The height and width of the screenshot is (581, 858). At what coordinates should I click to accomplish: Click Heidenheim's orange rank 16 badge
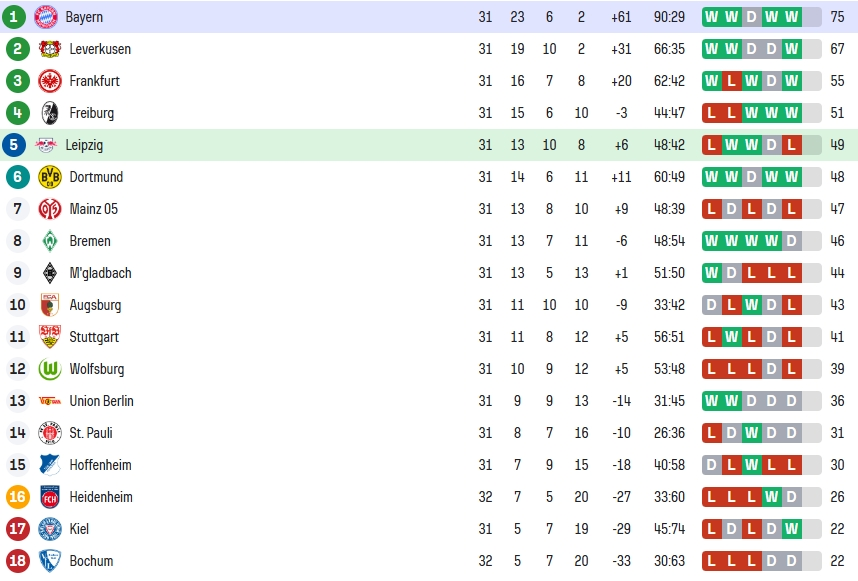coord(18,497)
